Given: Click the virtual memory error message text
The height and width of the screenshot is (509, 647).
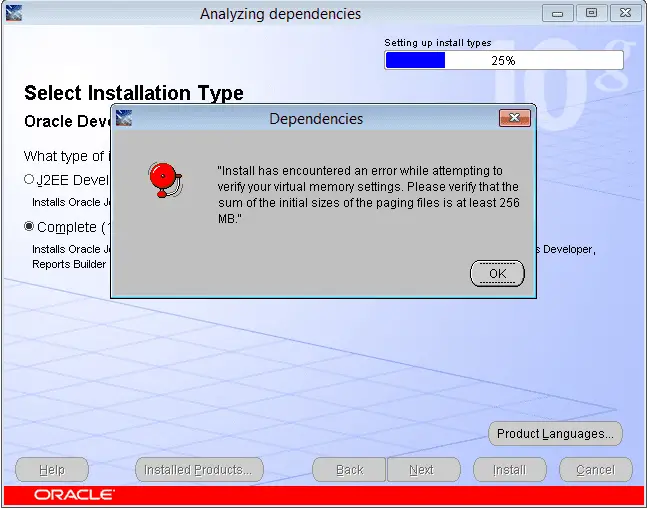Looking at the screenshot, I should 368,194.
